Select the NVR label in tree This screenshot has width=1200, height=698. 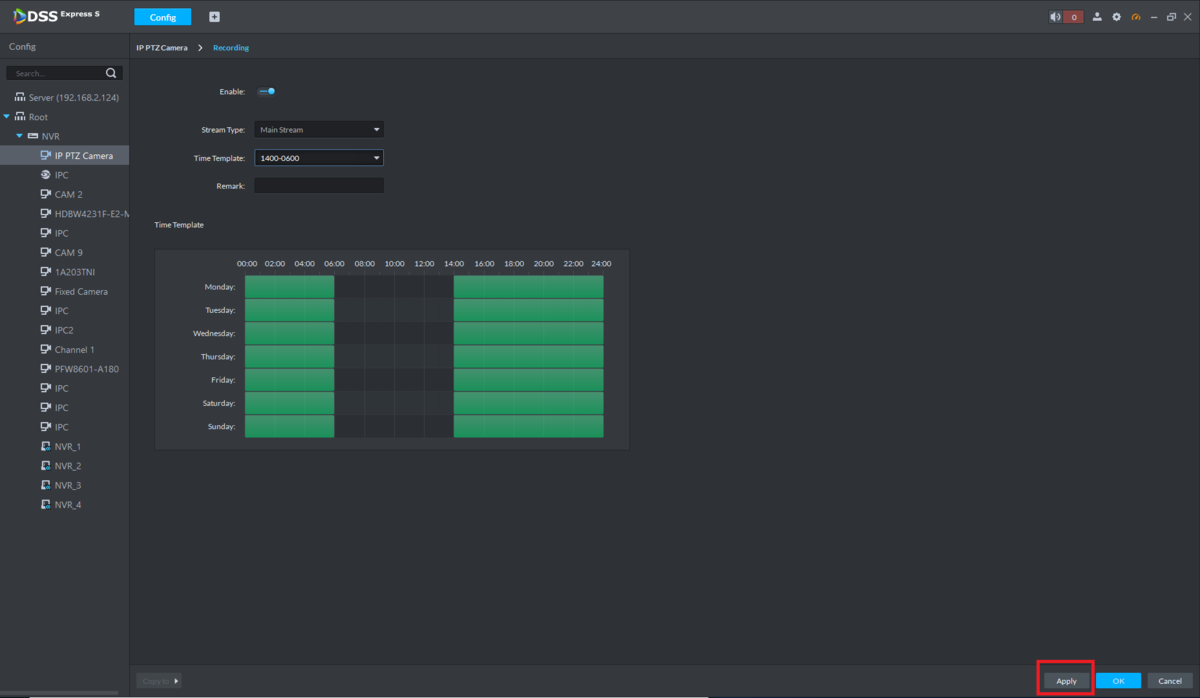(50, 136)
